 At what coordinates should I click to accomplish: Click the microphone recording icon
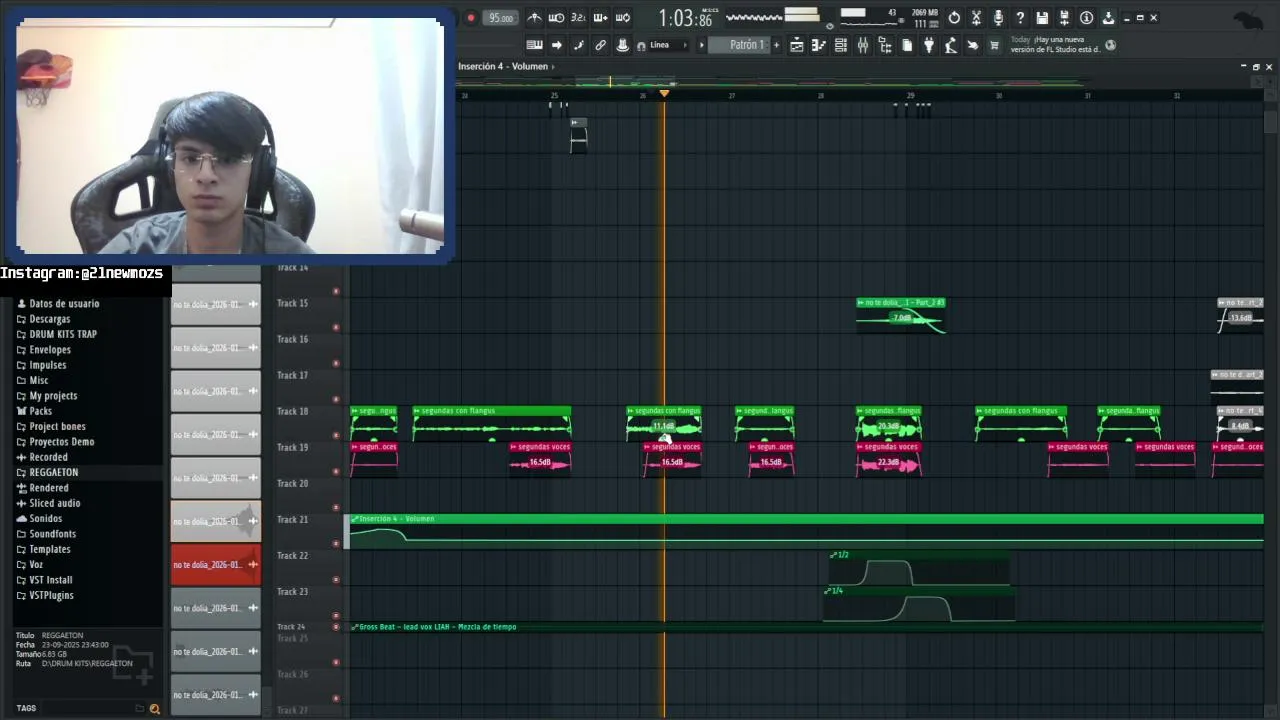(998, 18)
